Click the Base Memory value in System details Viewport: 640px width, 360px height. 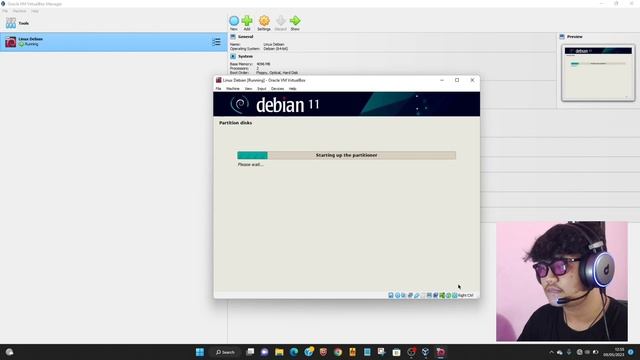[x=263, y=64]
